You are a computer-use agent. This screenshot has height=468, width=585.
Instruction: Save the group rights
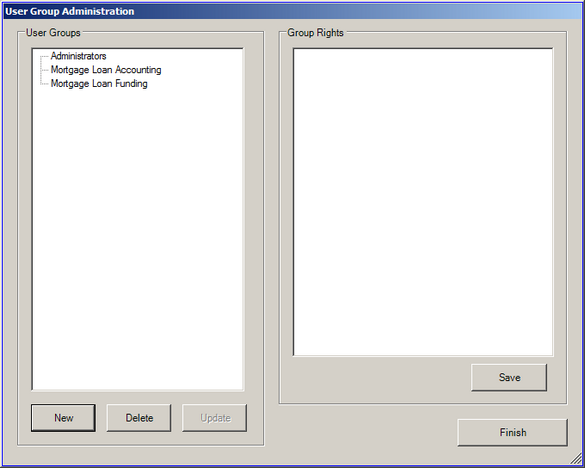509,377
